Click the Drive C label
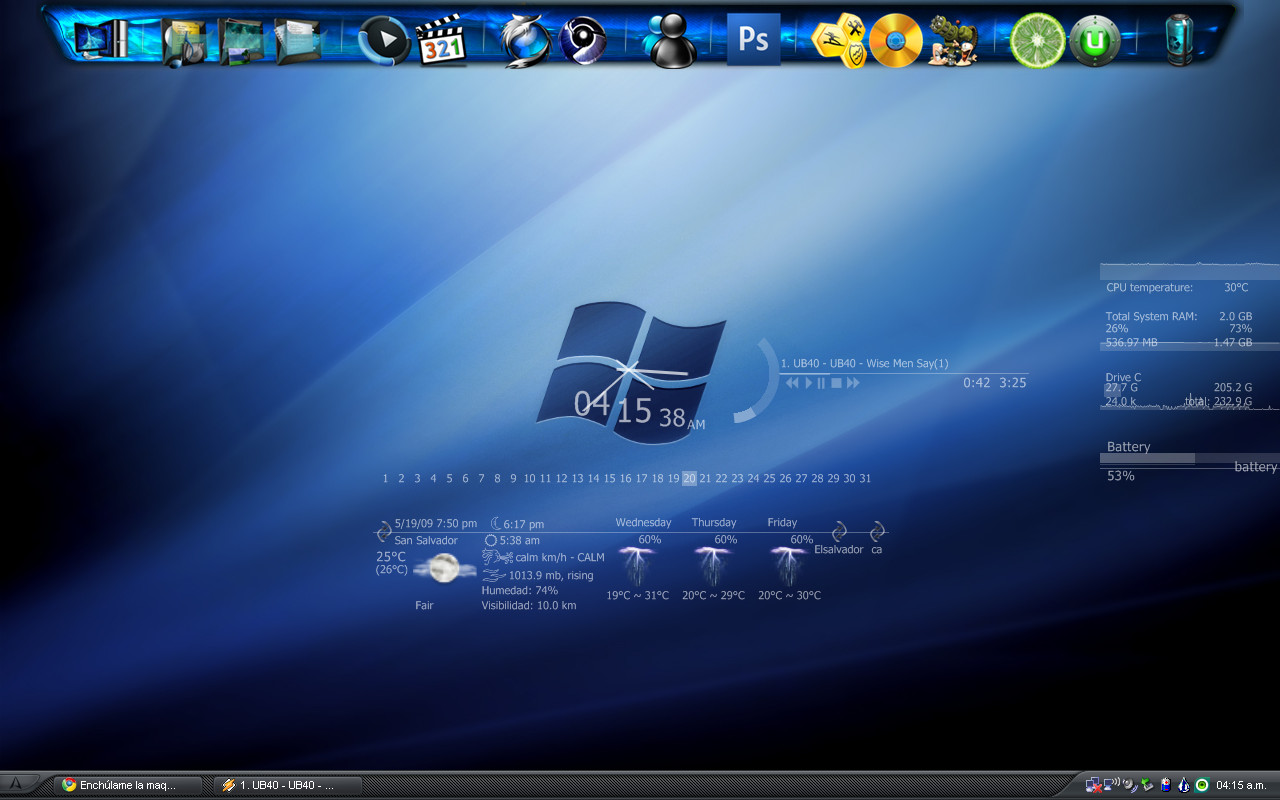The height and width of the screenshot is (800, 1280). pyautogui.click(x=1123, y=377)
